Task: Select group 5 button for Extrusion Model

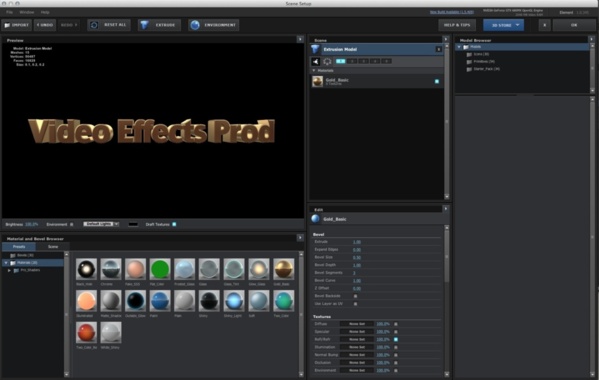Action: (x=386, y=61)
